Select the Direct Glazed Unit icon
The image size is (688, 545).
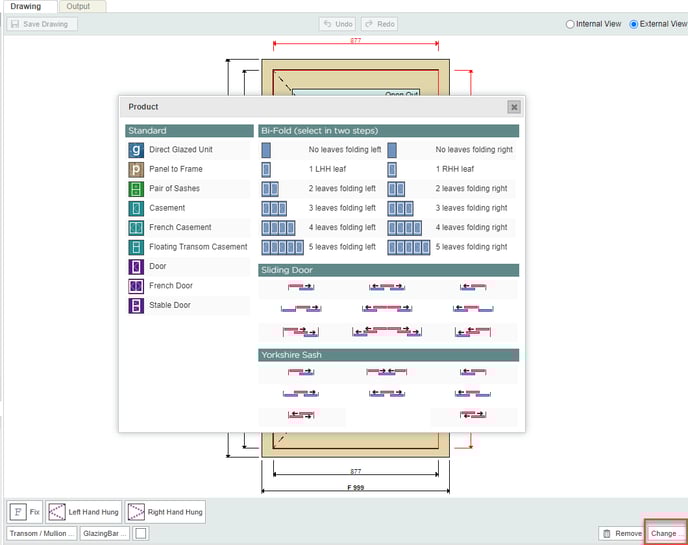136,150
